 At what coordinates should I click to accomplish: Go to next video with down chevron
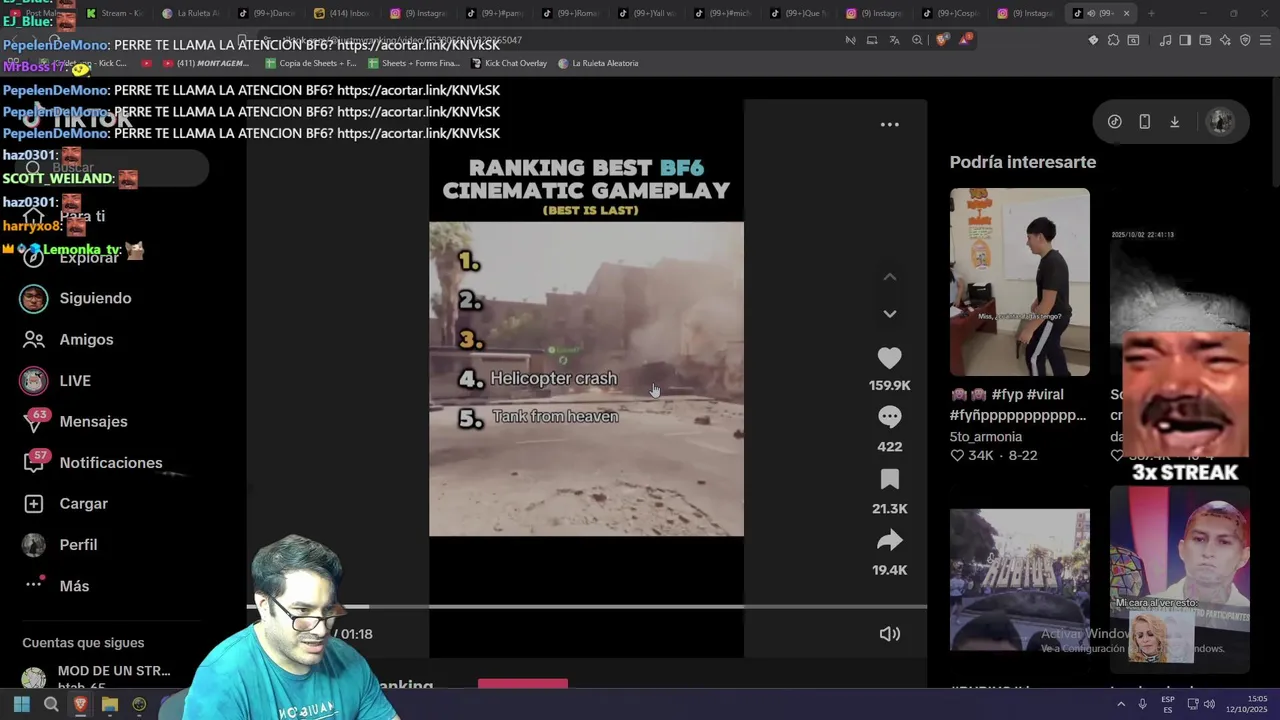tap(889, 314)
